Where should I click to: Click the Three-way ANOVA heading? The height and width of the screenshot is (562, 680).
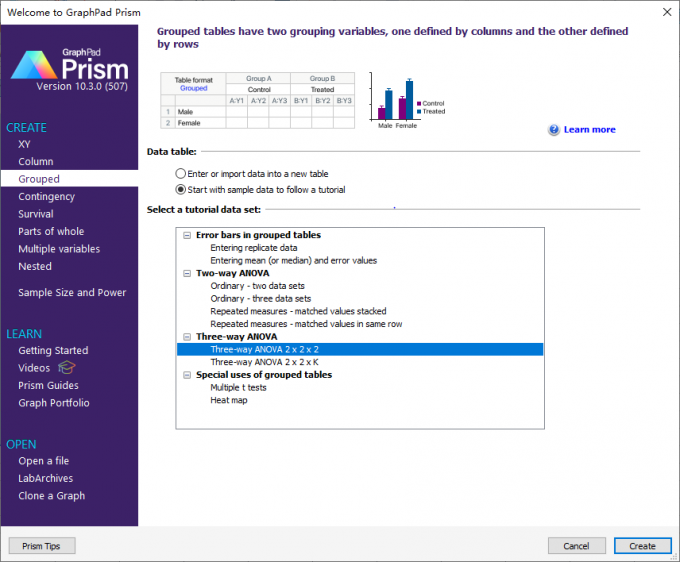click(x=236, y=337)
